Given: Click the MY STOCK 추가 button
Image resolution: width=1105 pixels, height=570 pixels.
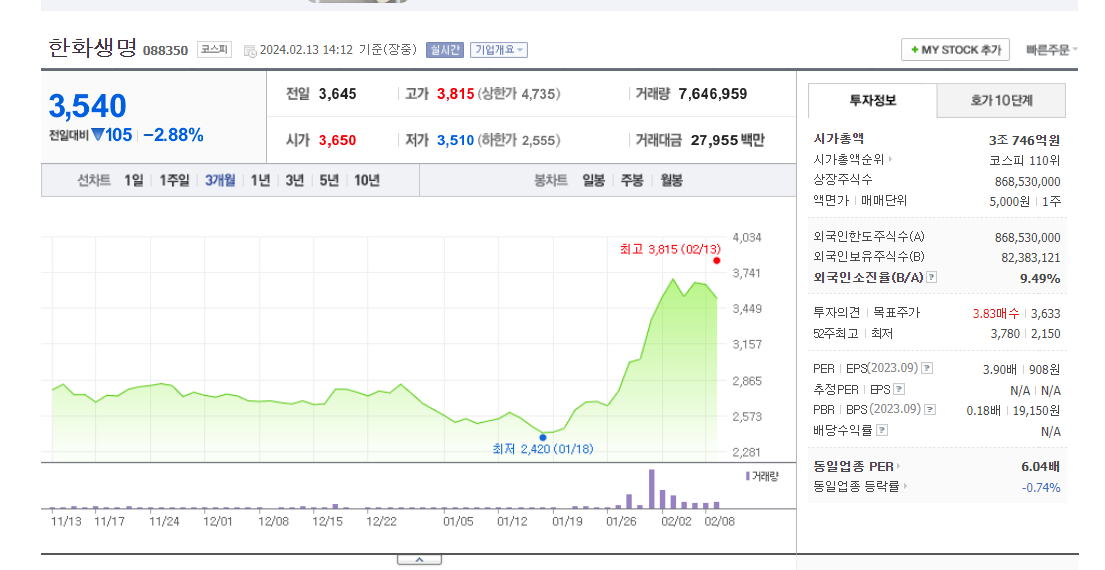Looking at the screenshot, I should tap(955, 50).
